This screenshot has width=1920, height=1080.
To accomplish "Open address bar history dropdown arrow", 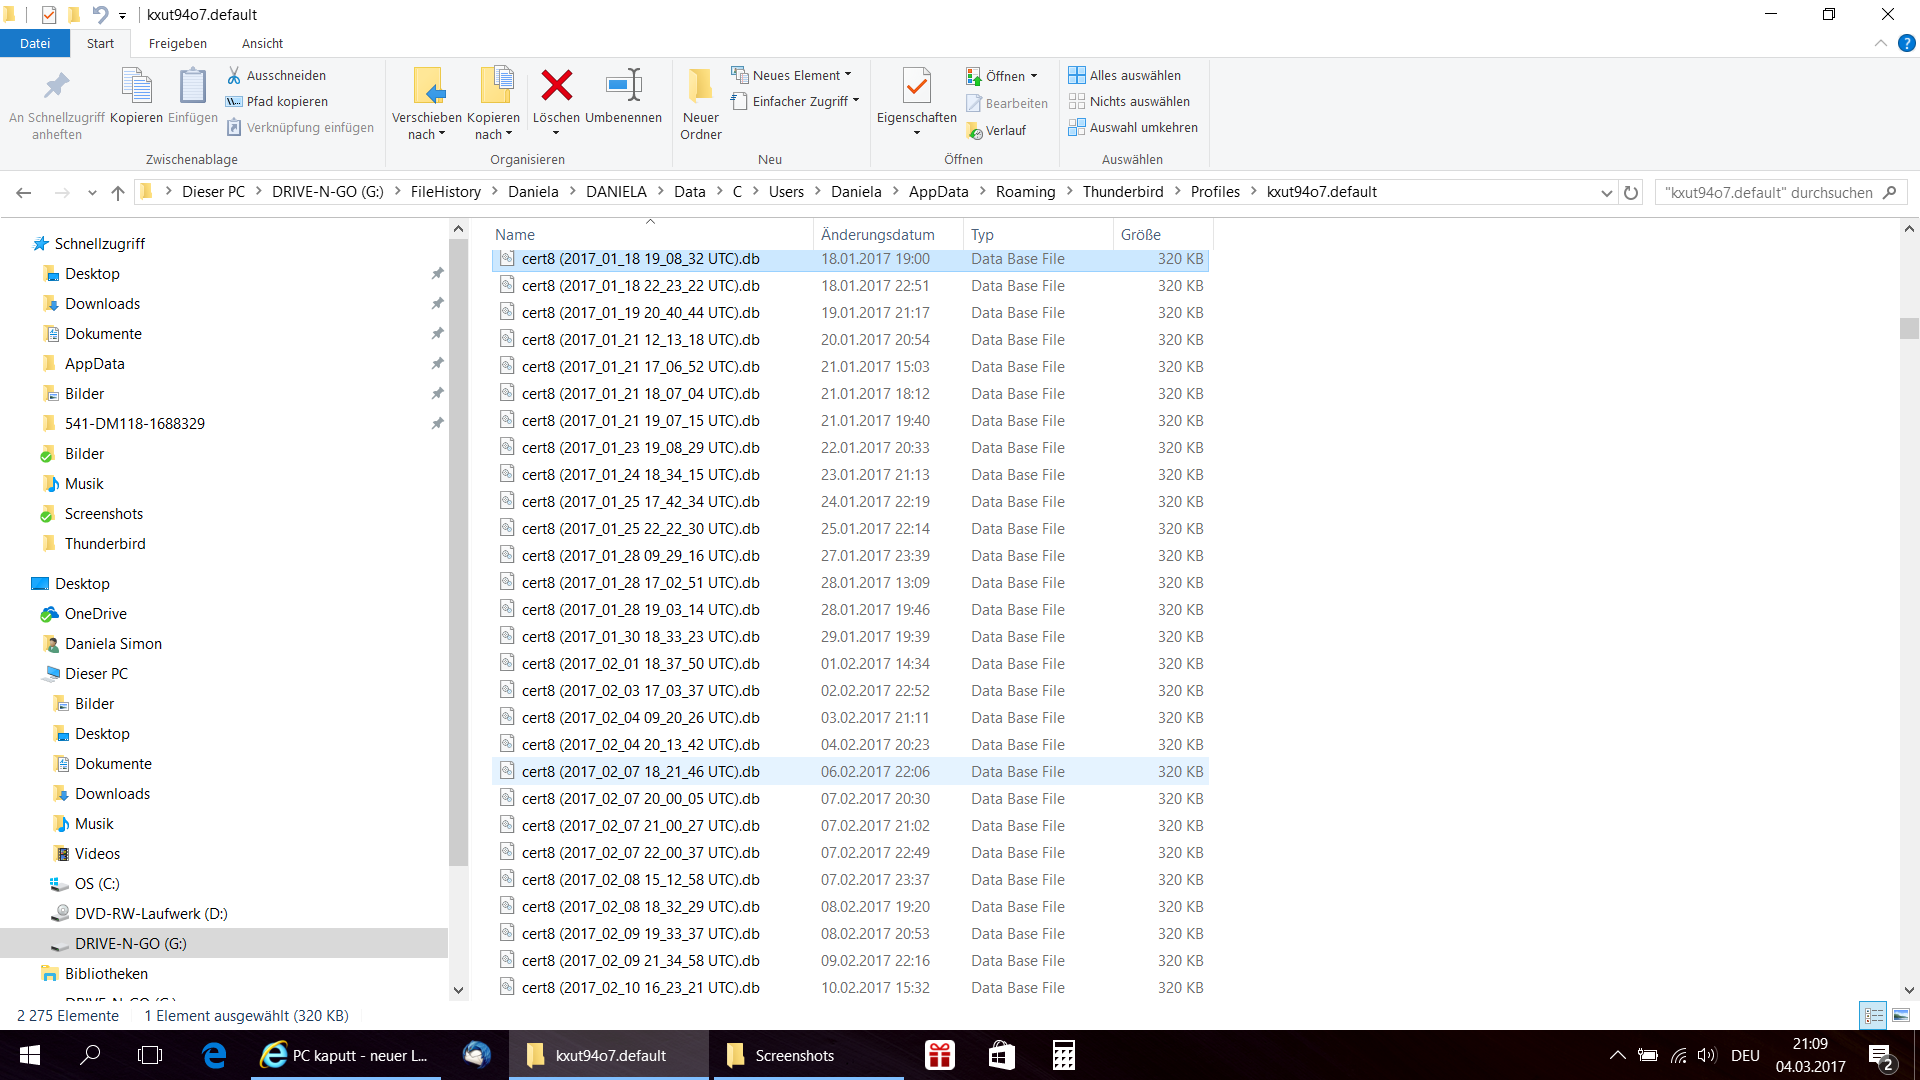I will (1606, 192).
